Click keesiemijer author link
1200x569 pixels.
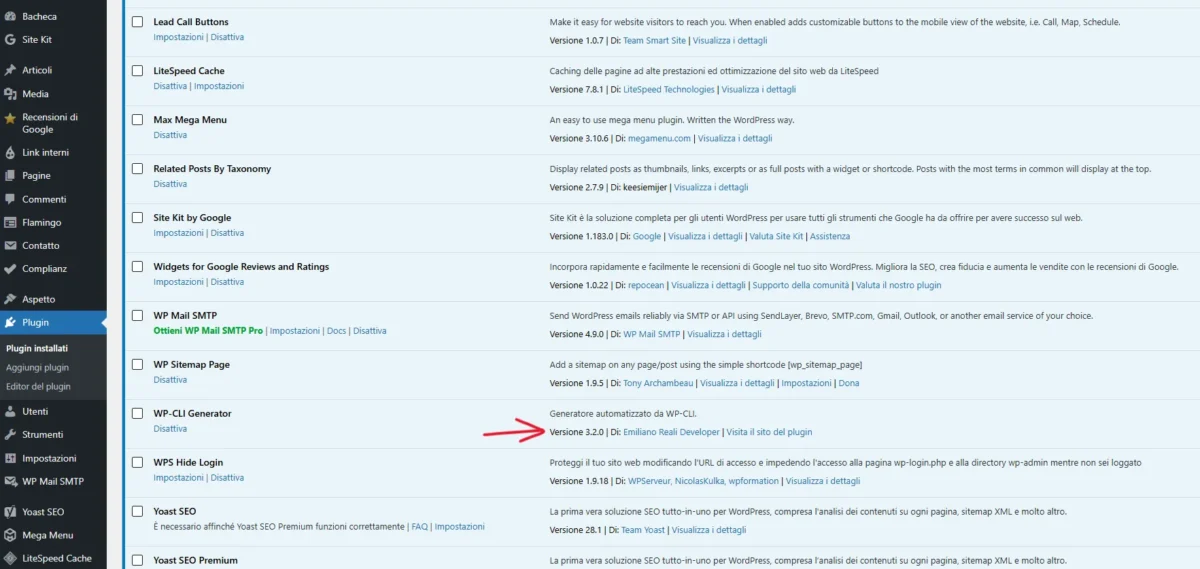click(645, 187)
